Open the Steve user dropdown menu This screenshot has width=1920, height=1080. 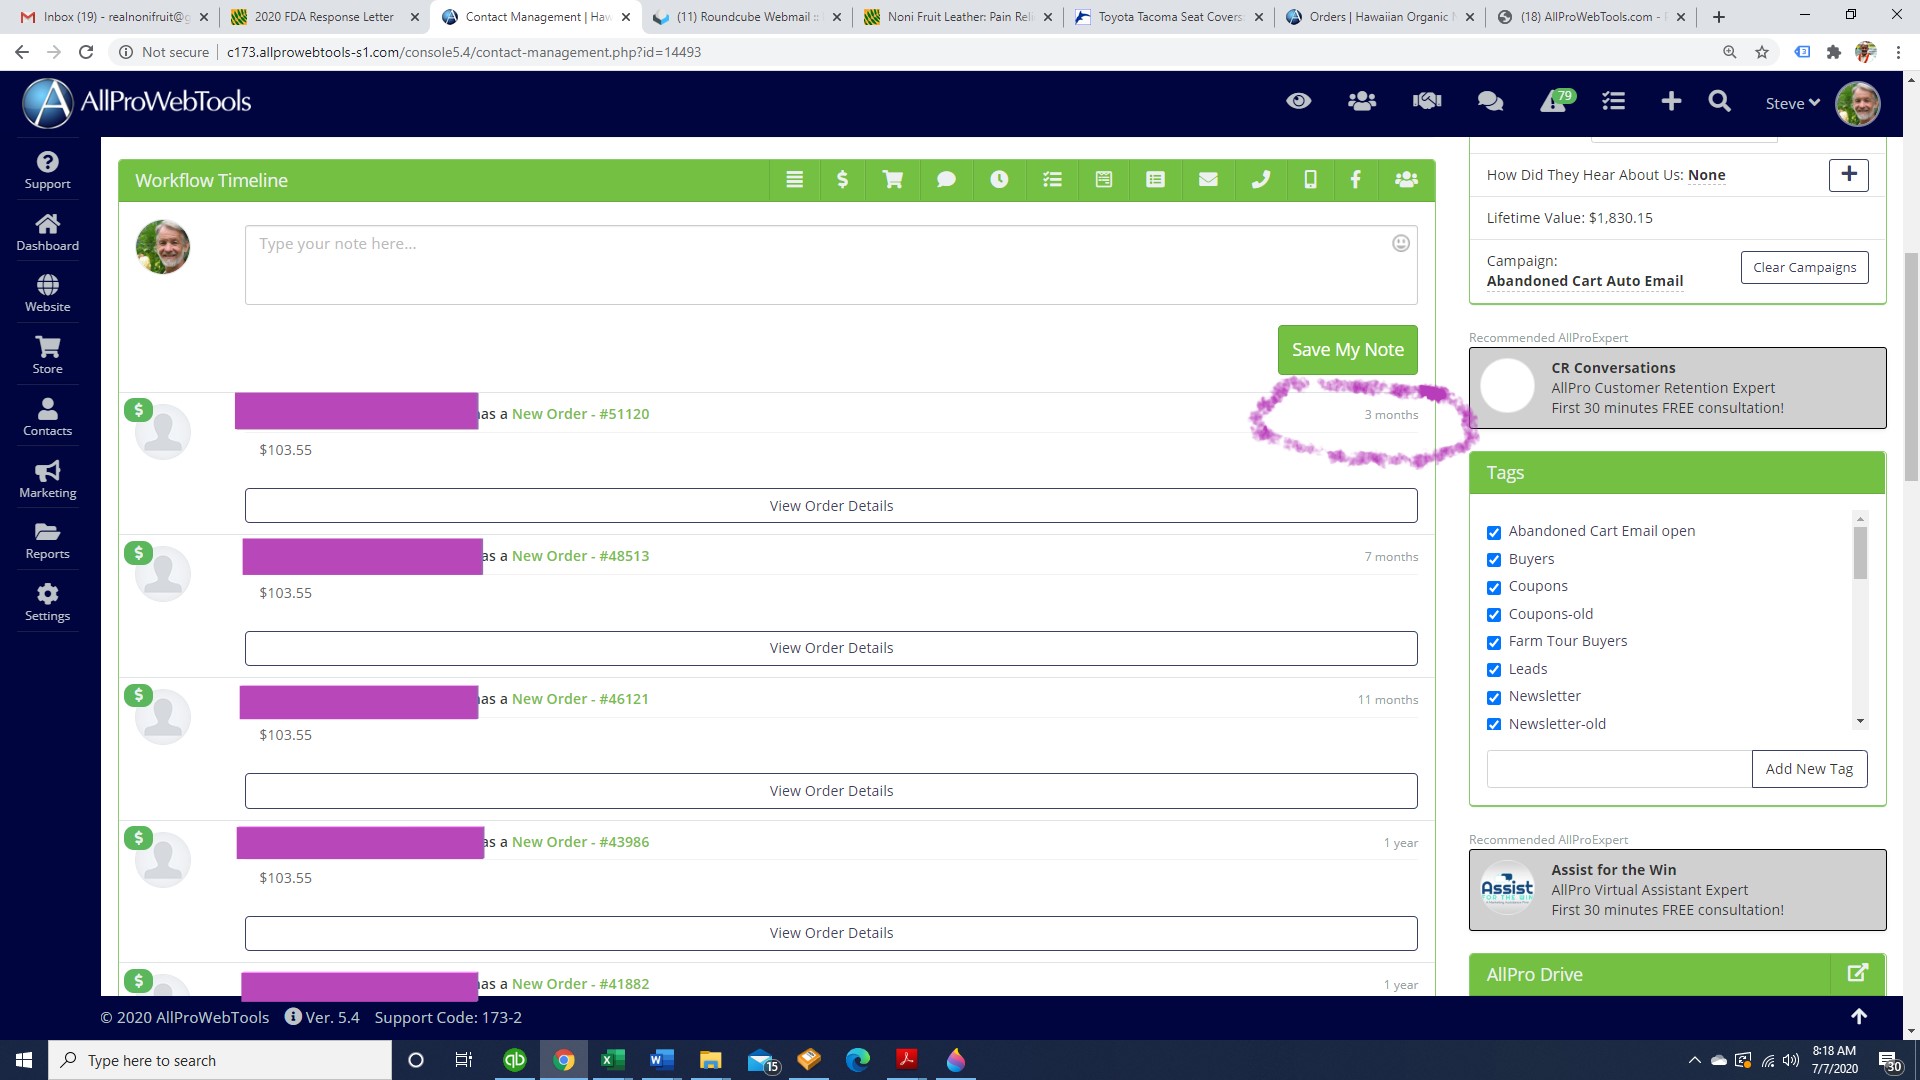coord(1792,103)
